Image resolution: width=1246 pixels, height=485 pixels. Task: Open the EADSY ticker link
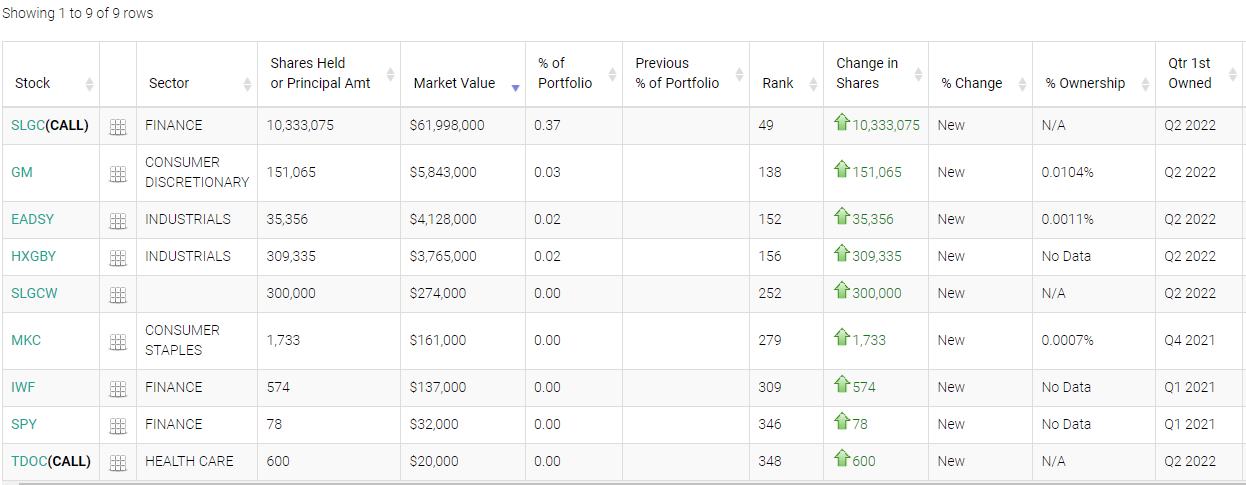click(31, 219)
